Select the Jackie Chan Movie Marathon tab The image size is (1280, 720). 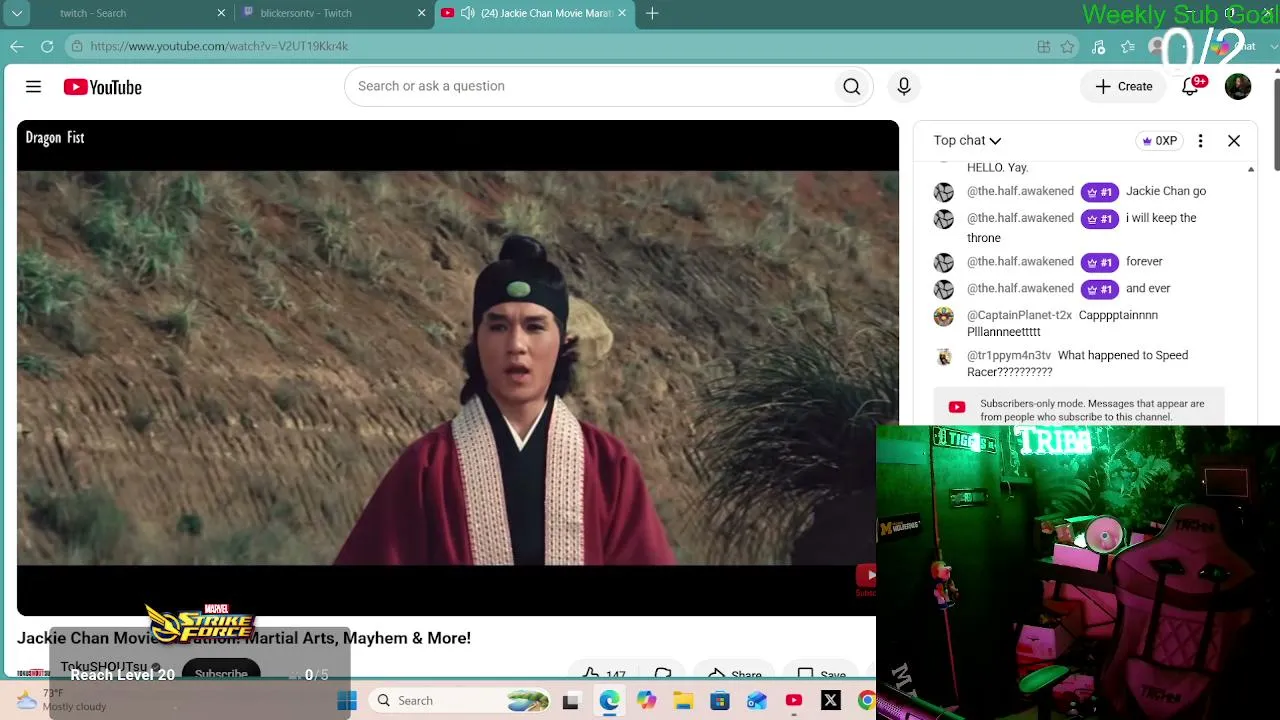pos(534,13)
